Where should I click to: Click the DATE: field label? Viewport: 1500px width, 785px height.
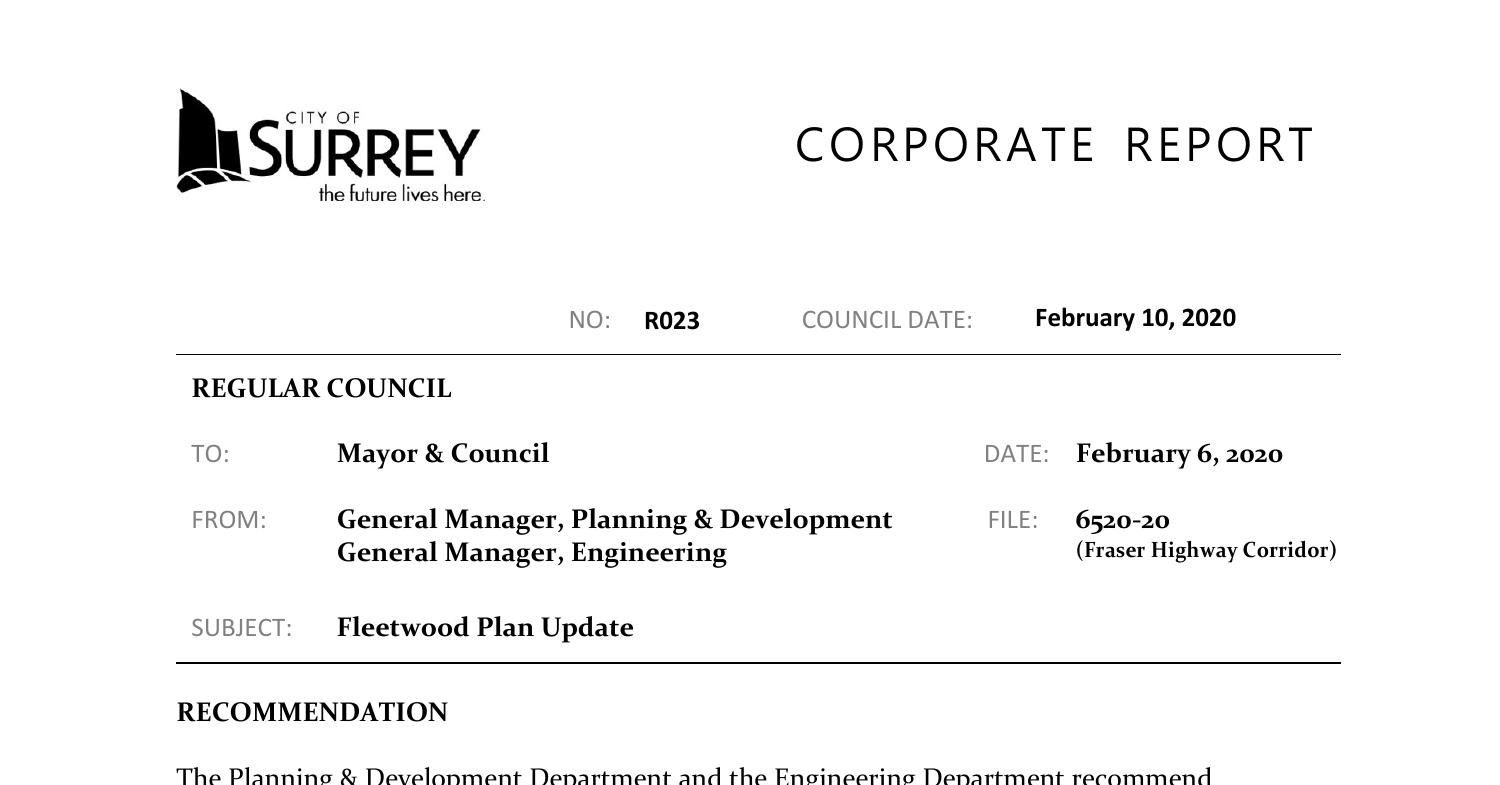tap(1016, 454)
